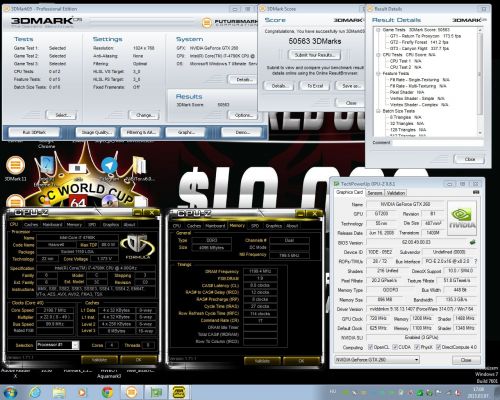Click the To Excel button
Viewport: 500px width, 400px height.
315,86
